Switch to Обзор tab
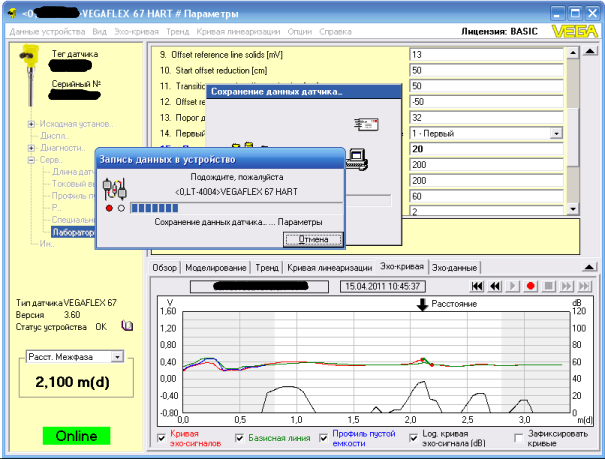The width and height of the screenshot is (605, 459). (x=164, y=268)
